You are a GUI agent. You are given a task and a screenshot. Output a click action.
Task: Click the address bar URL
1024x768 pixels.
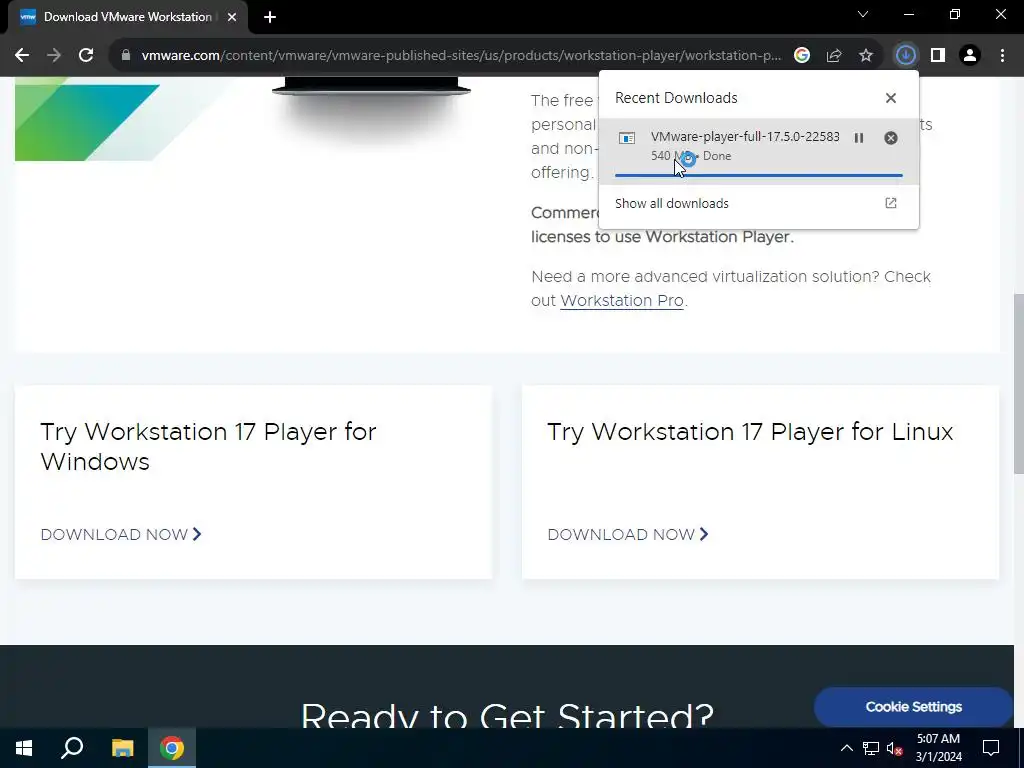[461, 56]
